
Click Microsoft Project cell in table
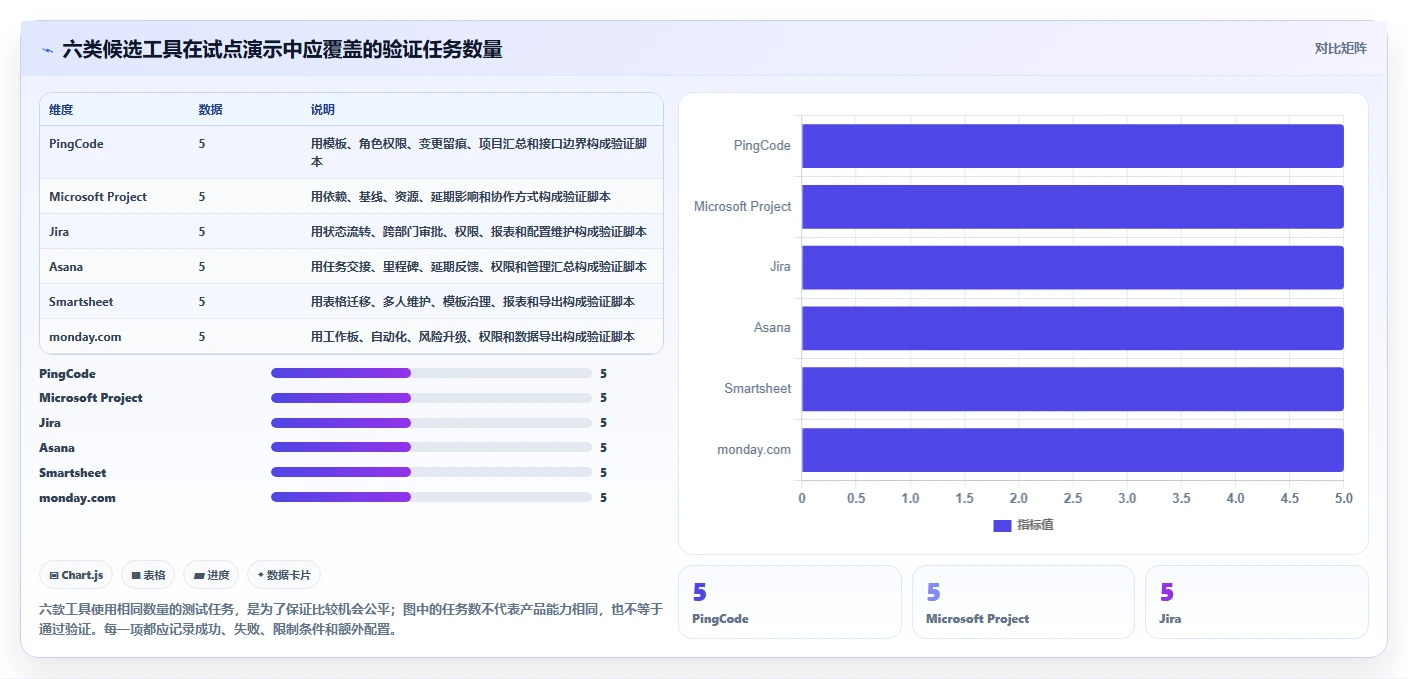(x=98, y=197)
